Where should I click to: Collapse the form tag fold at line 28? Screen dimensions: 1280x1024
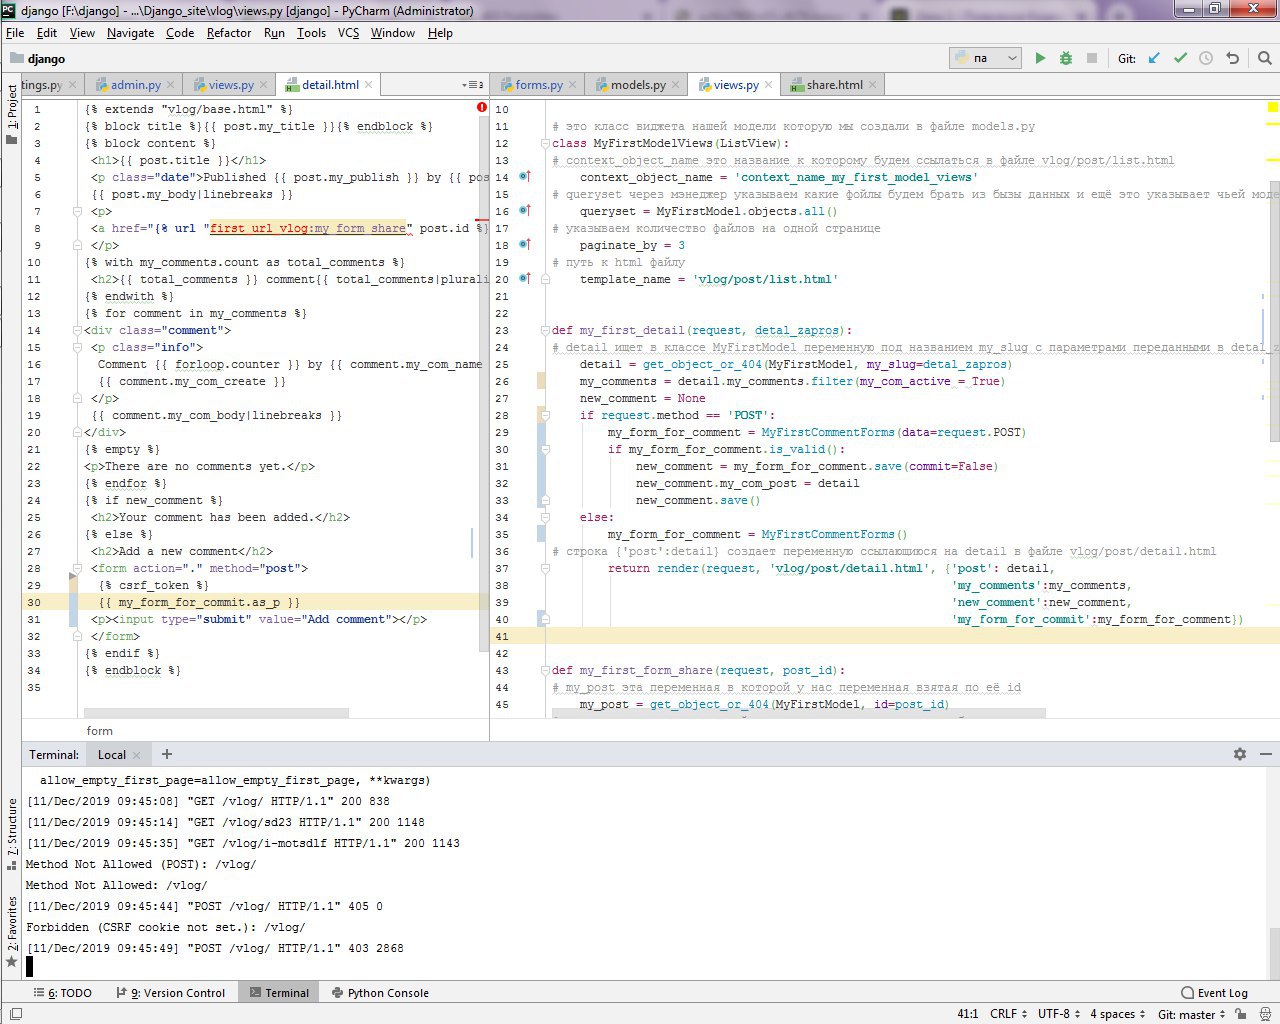pyautogui.click(x=76, y=568)
